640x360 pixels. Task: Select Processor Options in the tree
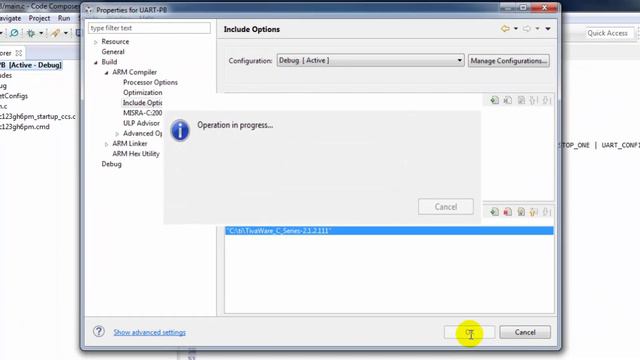tap(150, 82)
